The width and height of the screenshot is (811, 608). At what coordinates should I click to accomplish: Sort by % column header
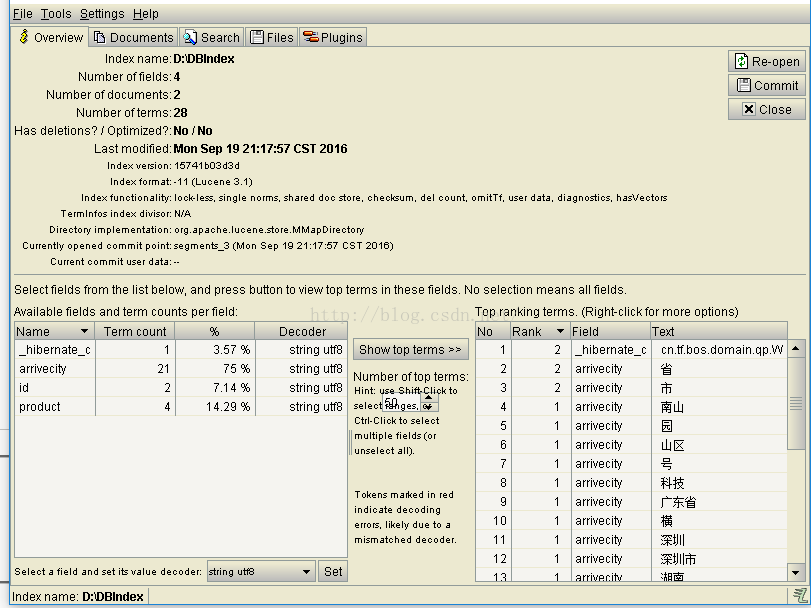[215, 331]
